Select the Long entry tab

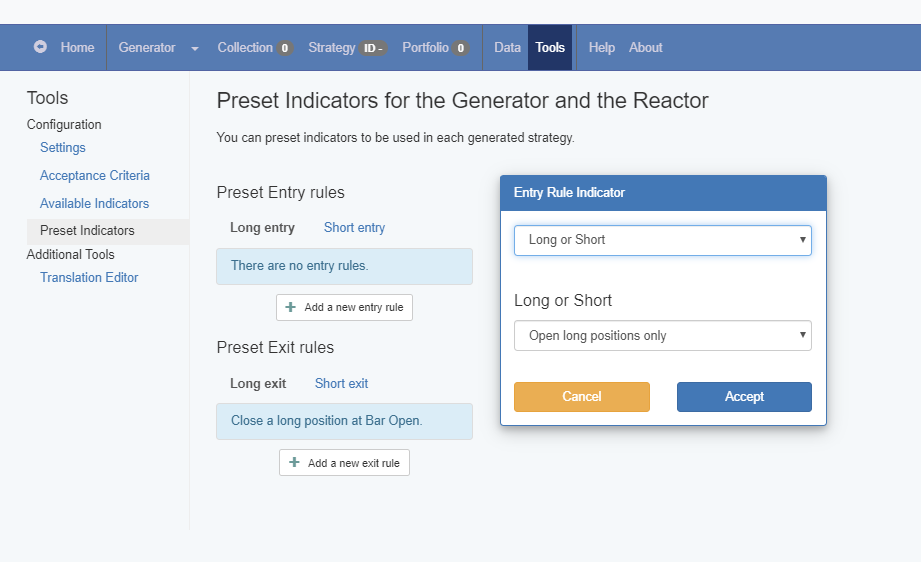tap(263, 228)
